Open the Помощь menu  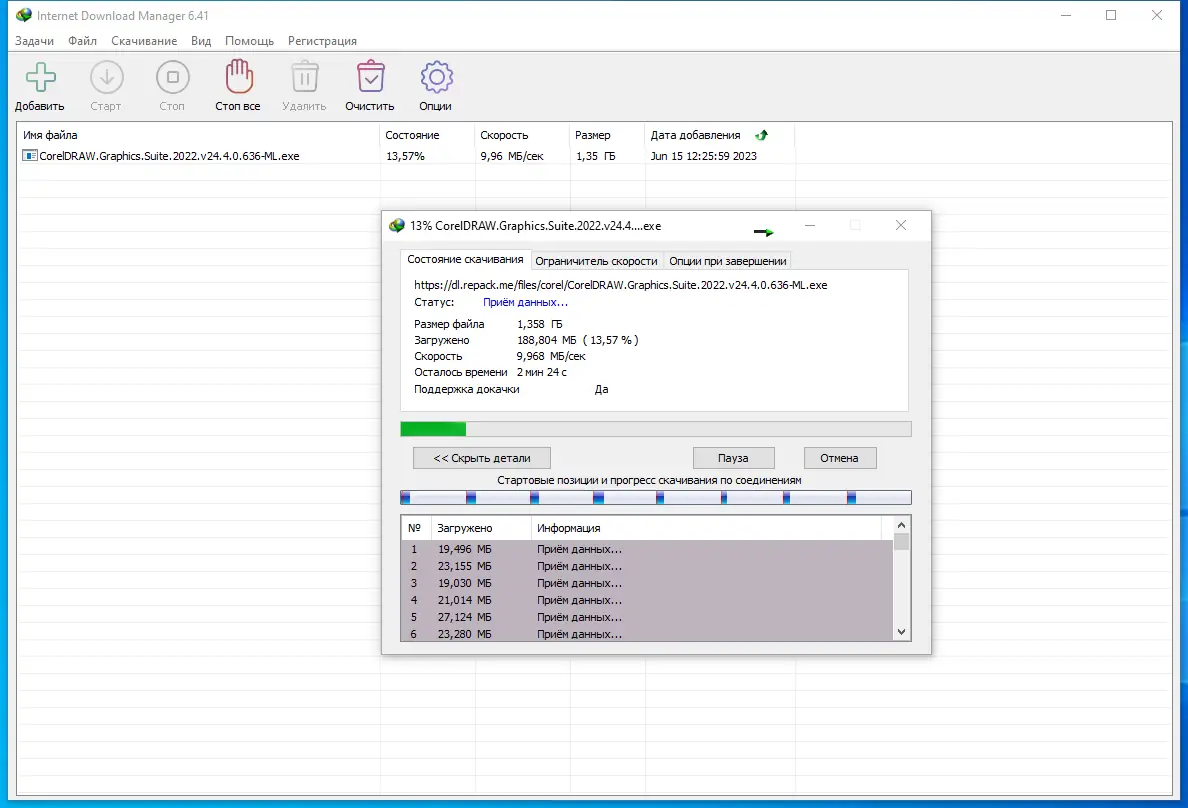[249, 41]
